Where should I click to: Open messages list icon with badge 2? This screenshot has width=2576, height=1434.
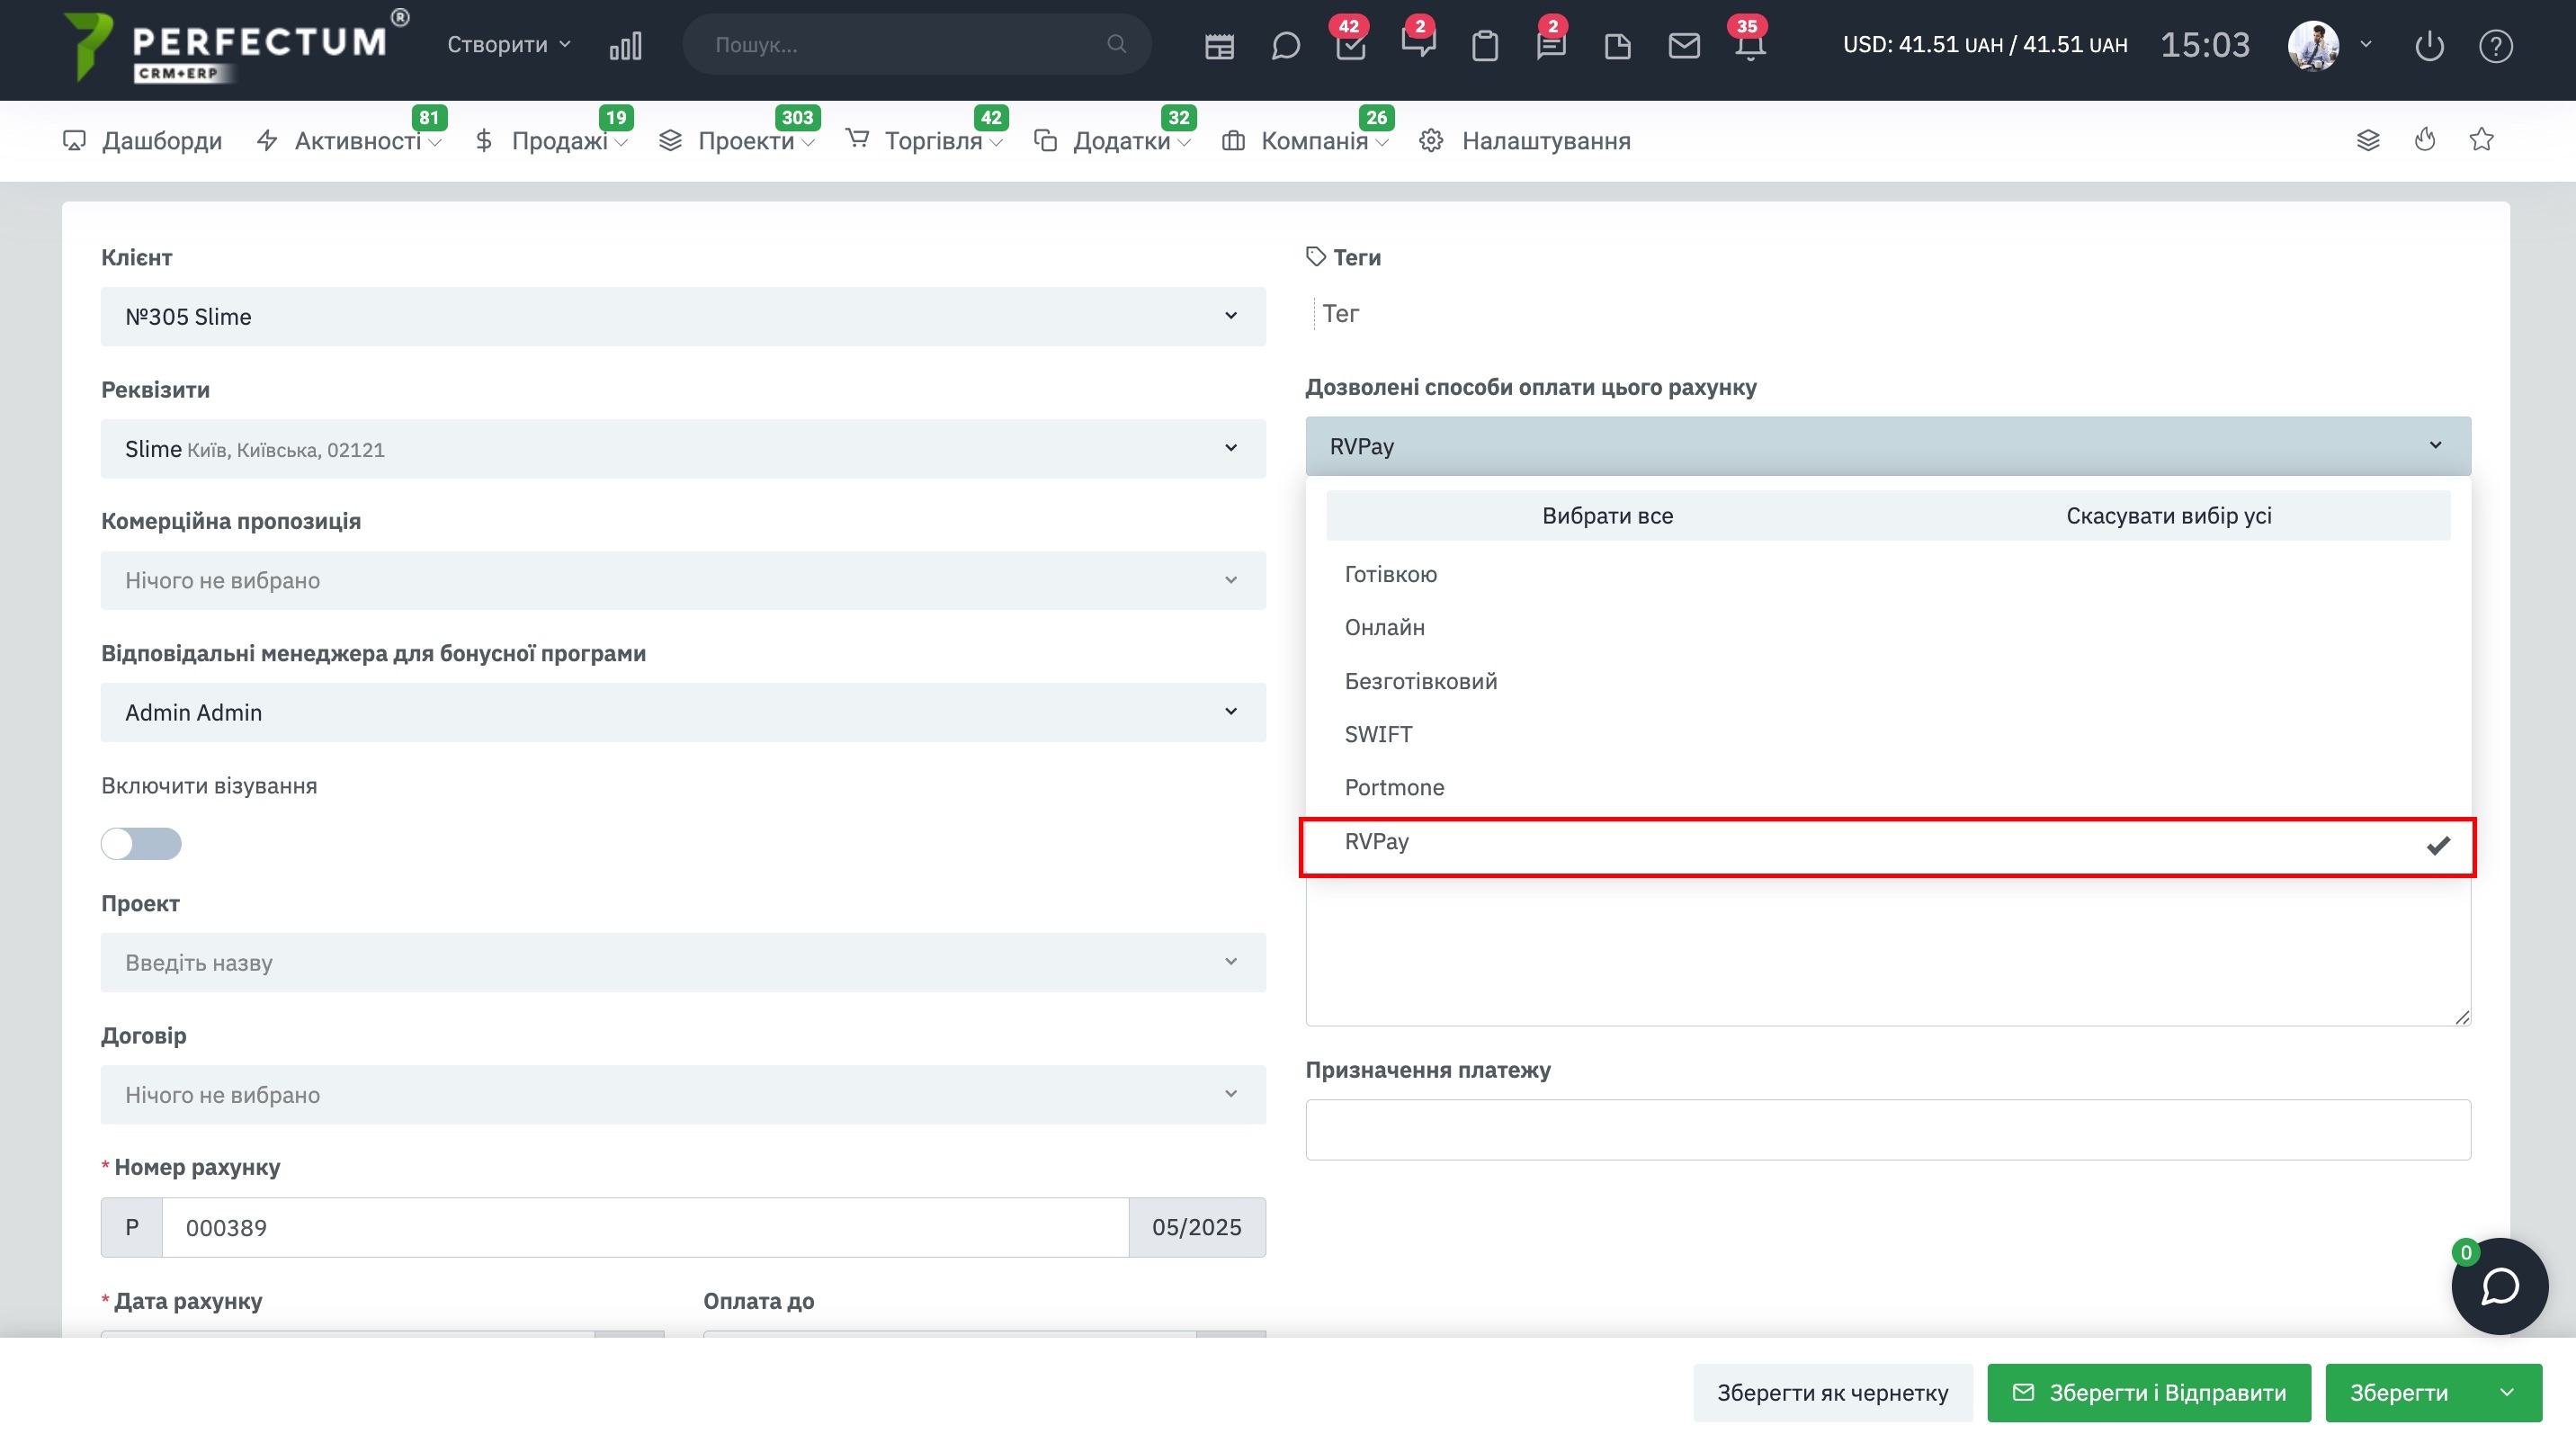pos(1551,46)
